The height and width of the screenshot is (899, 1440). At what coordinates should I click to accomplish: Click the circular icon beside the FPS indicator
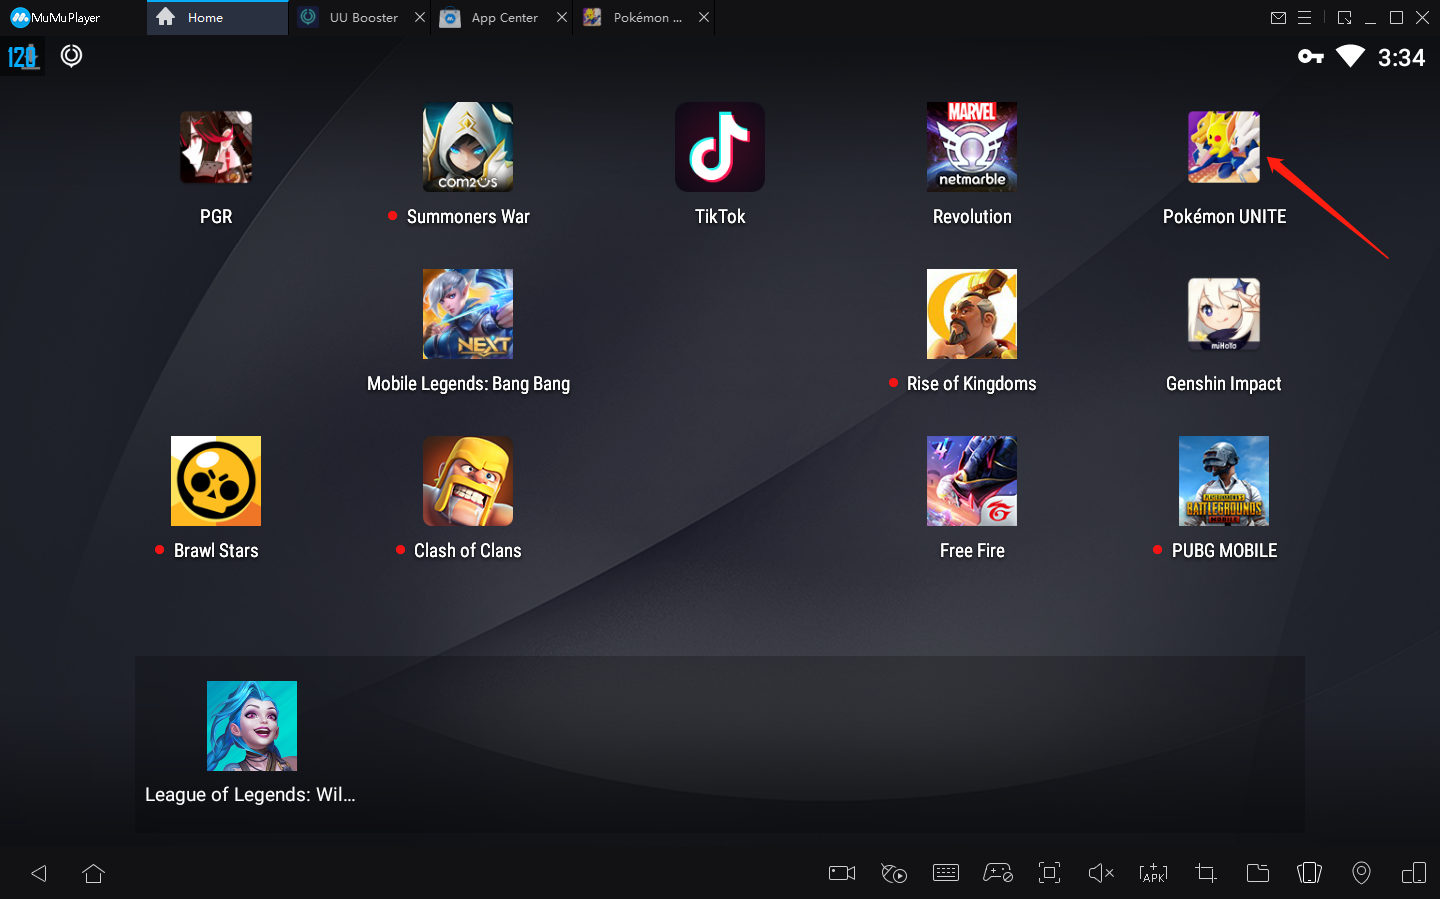pyautogui.click(x=71, y=56)
